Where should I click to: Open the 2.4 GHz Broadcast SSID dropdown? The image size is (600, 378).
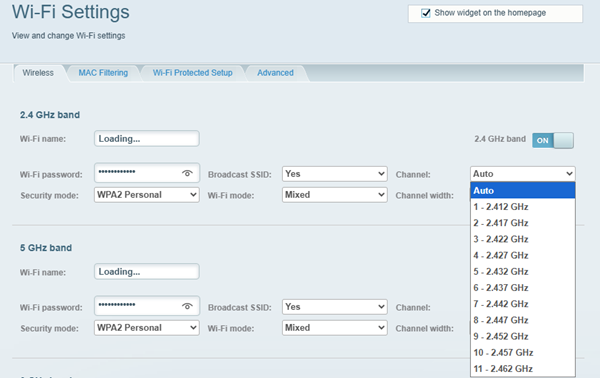(x=334, y=174)
